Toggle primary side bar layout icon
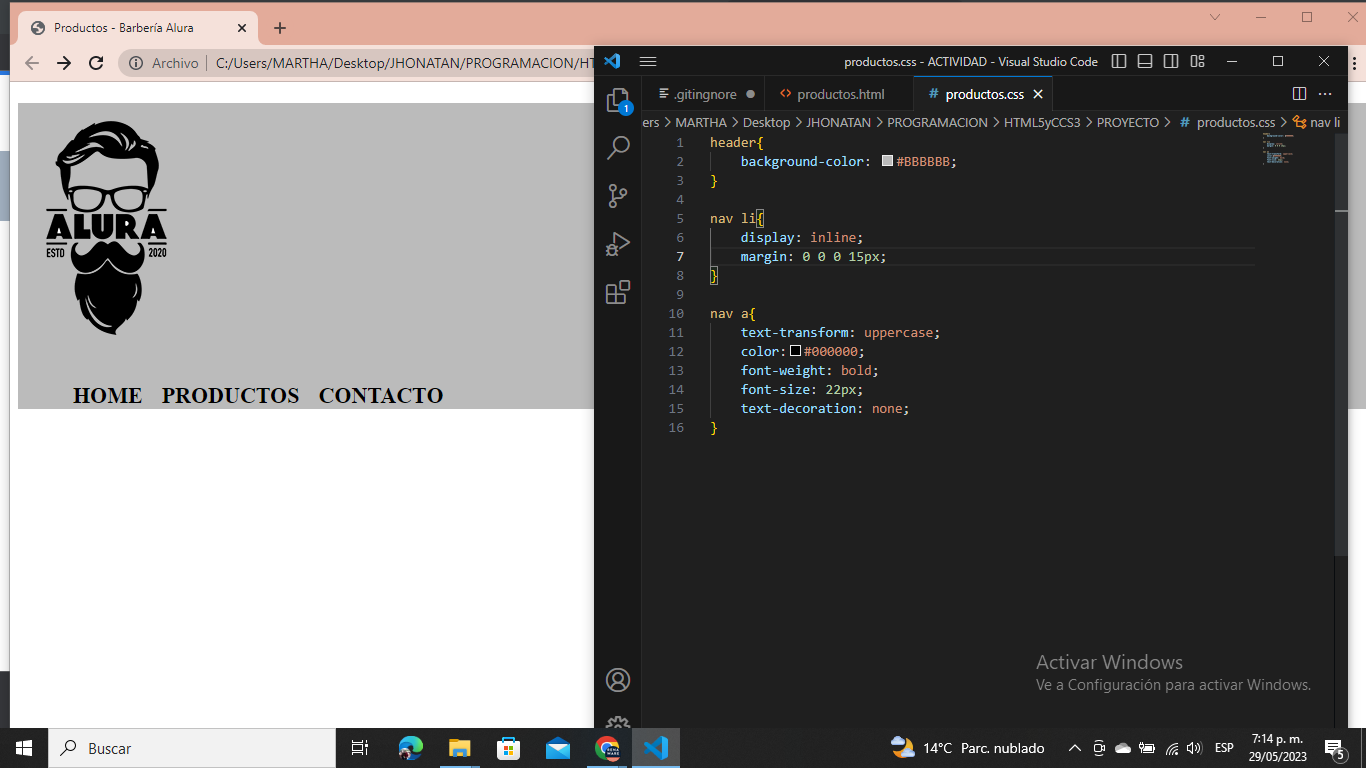 tap(1119, 61)
